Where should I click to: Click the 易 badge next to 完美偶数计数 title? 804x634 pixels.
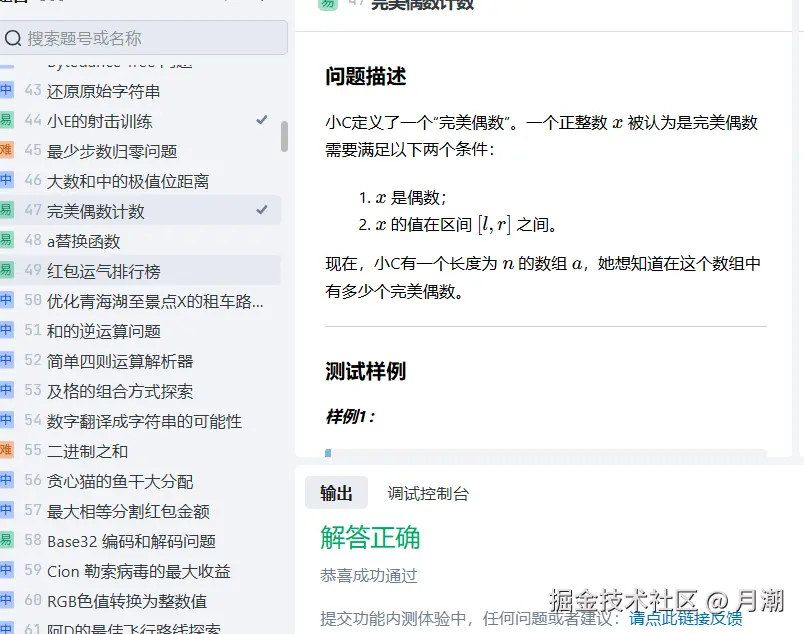(327, 4)
